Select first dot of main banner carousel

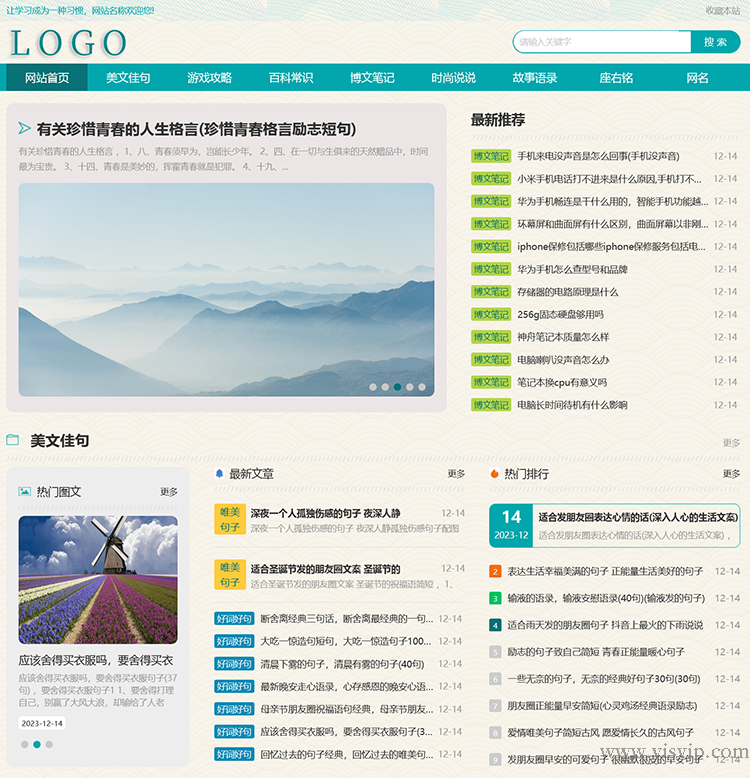pyautogui.click(x=373, y=387)
